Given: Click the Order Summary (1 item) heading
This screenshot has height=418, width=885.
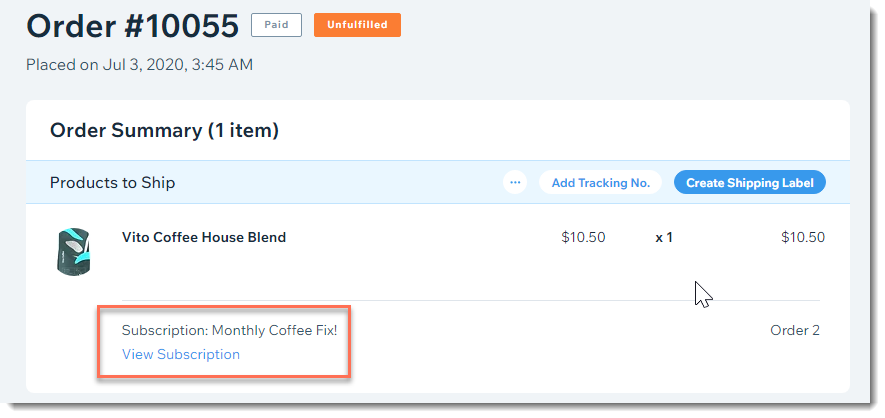Looking at the screenshot, I should [164, 131].
